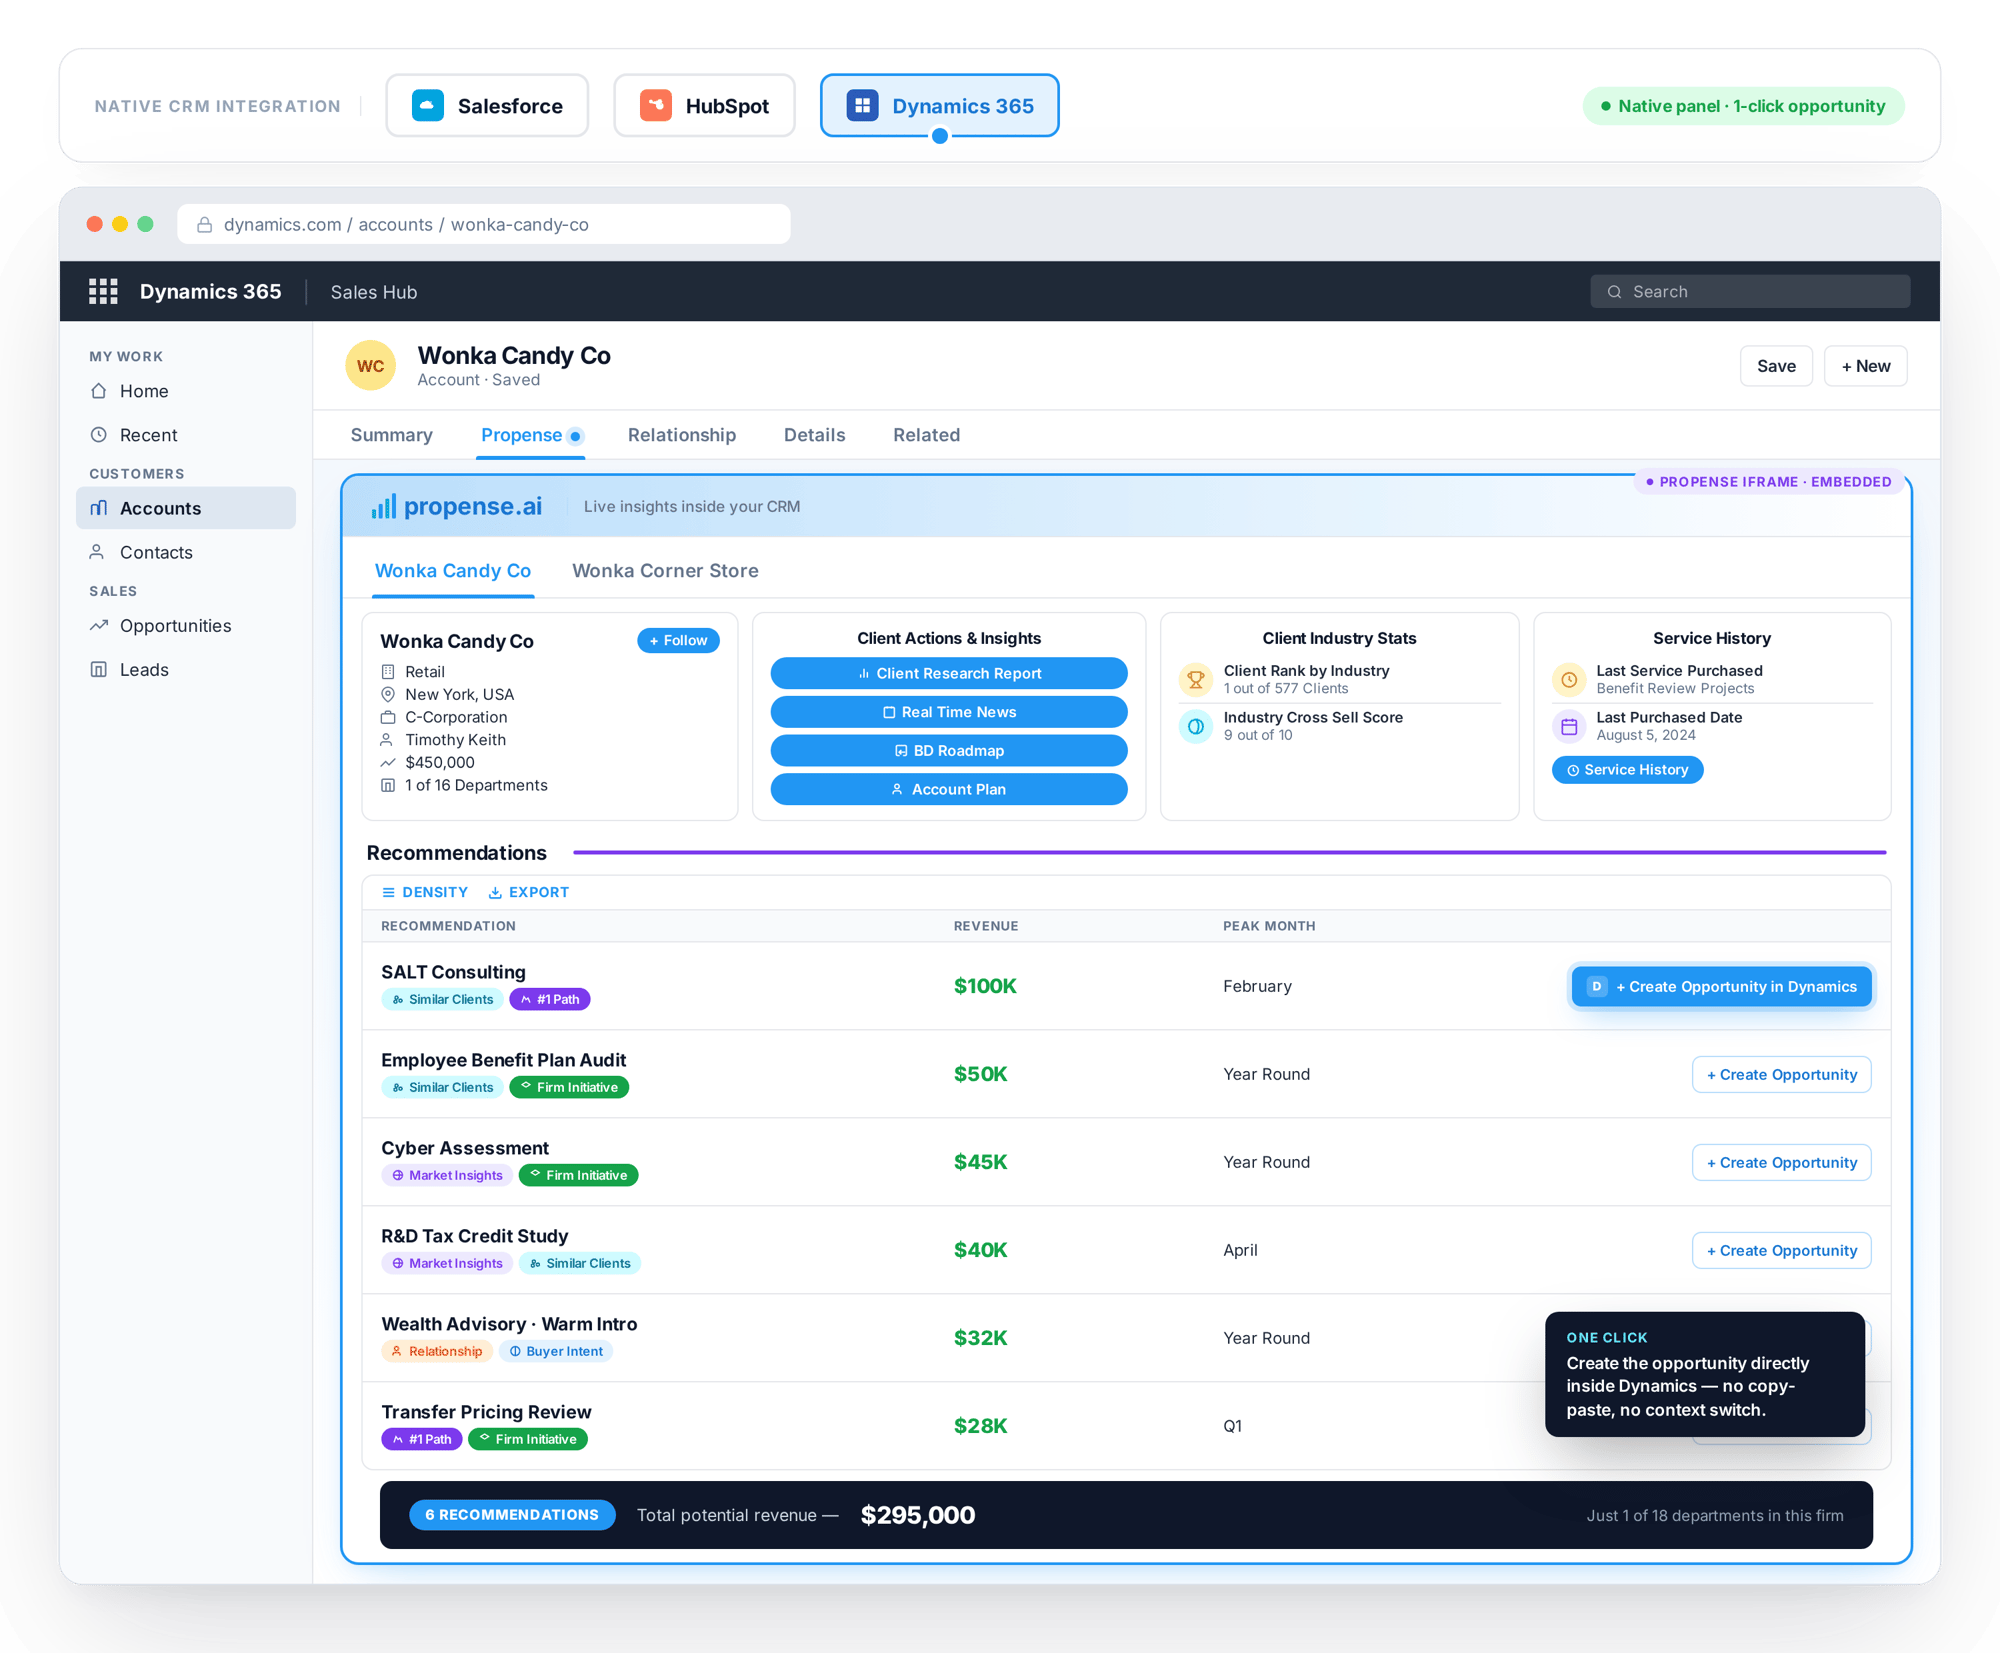Click the Industry Cross Sell Score icon
Viewport: 2000px width, 1653px height.
tap(1195, 726)
